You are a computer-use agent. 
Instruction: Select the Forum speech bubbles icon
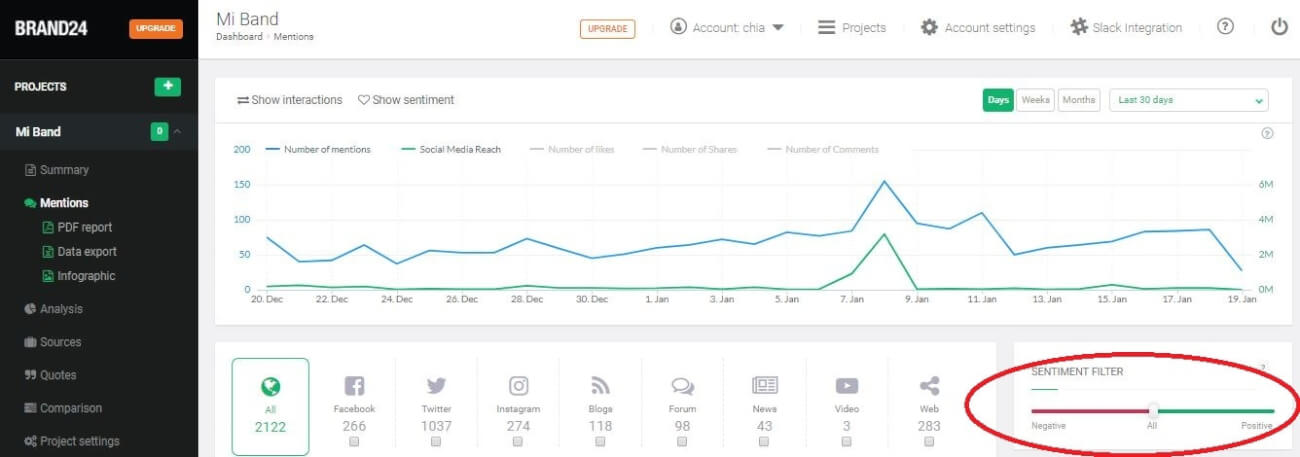pyautogui.click(x=682, y=386)
